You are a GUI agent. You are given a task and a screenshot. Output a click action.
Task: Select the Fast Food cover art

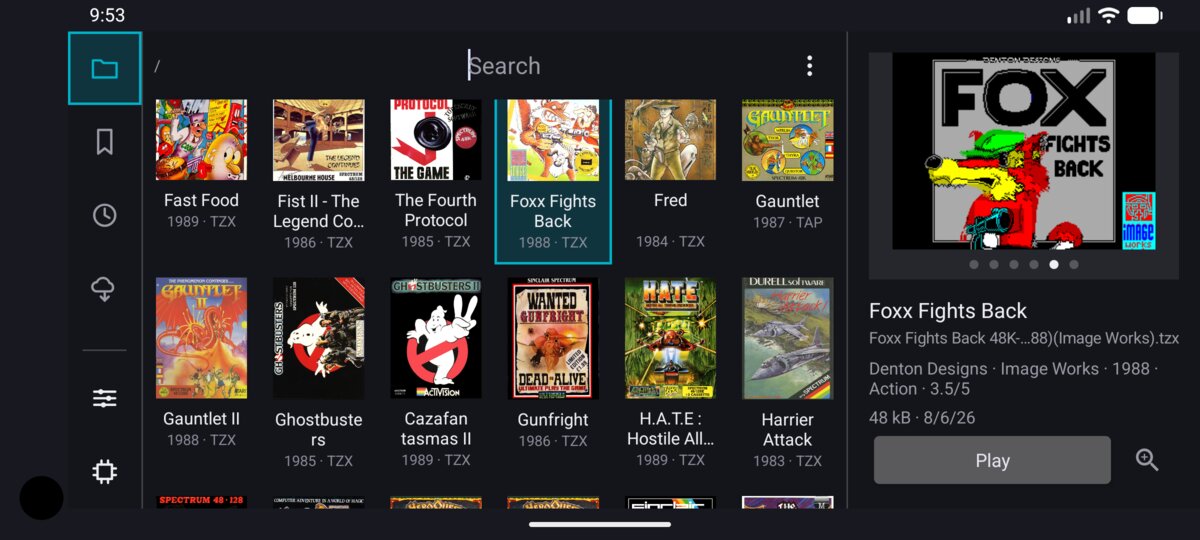pos(201,139)
